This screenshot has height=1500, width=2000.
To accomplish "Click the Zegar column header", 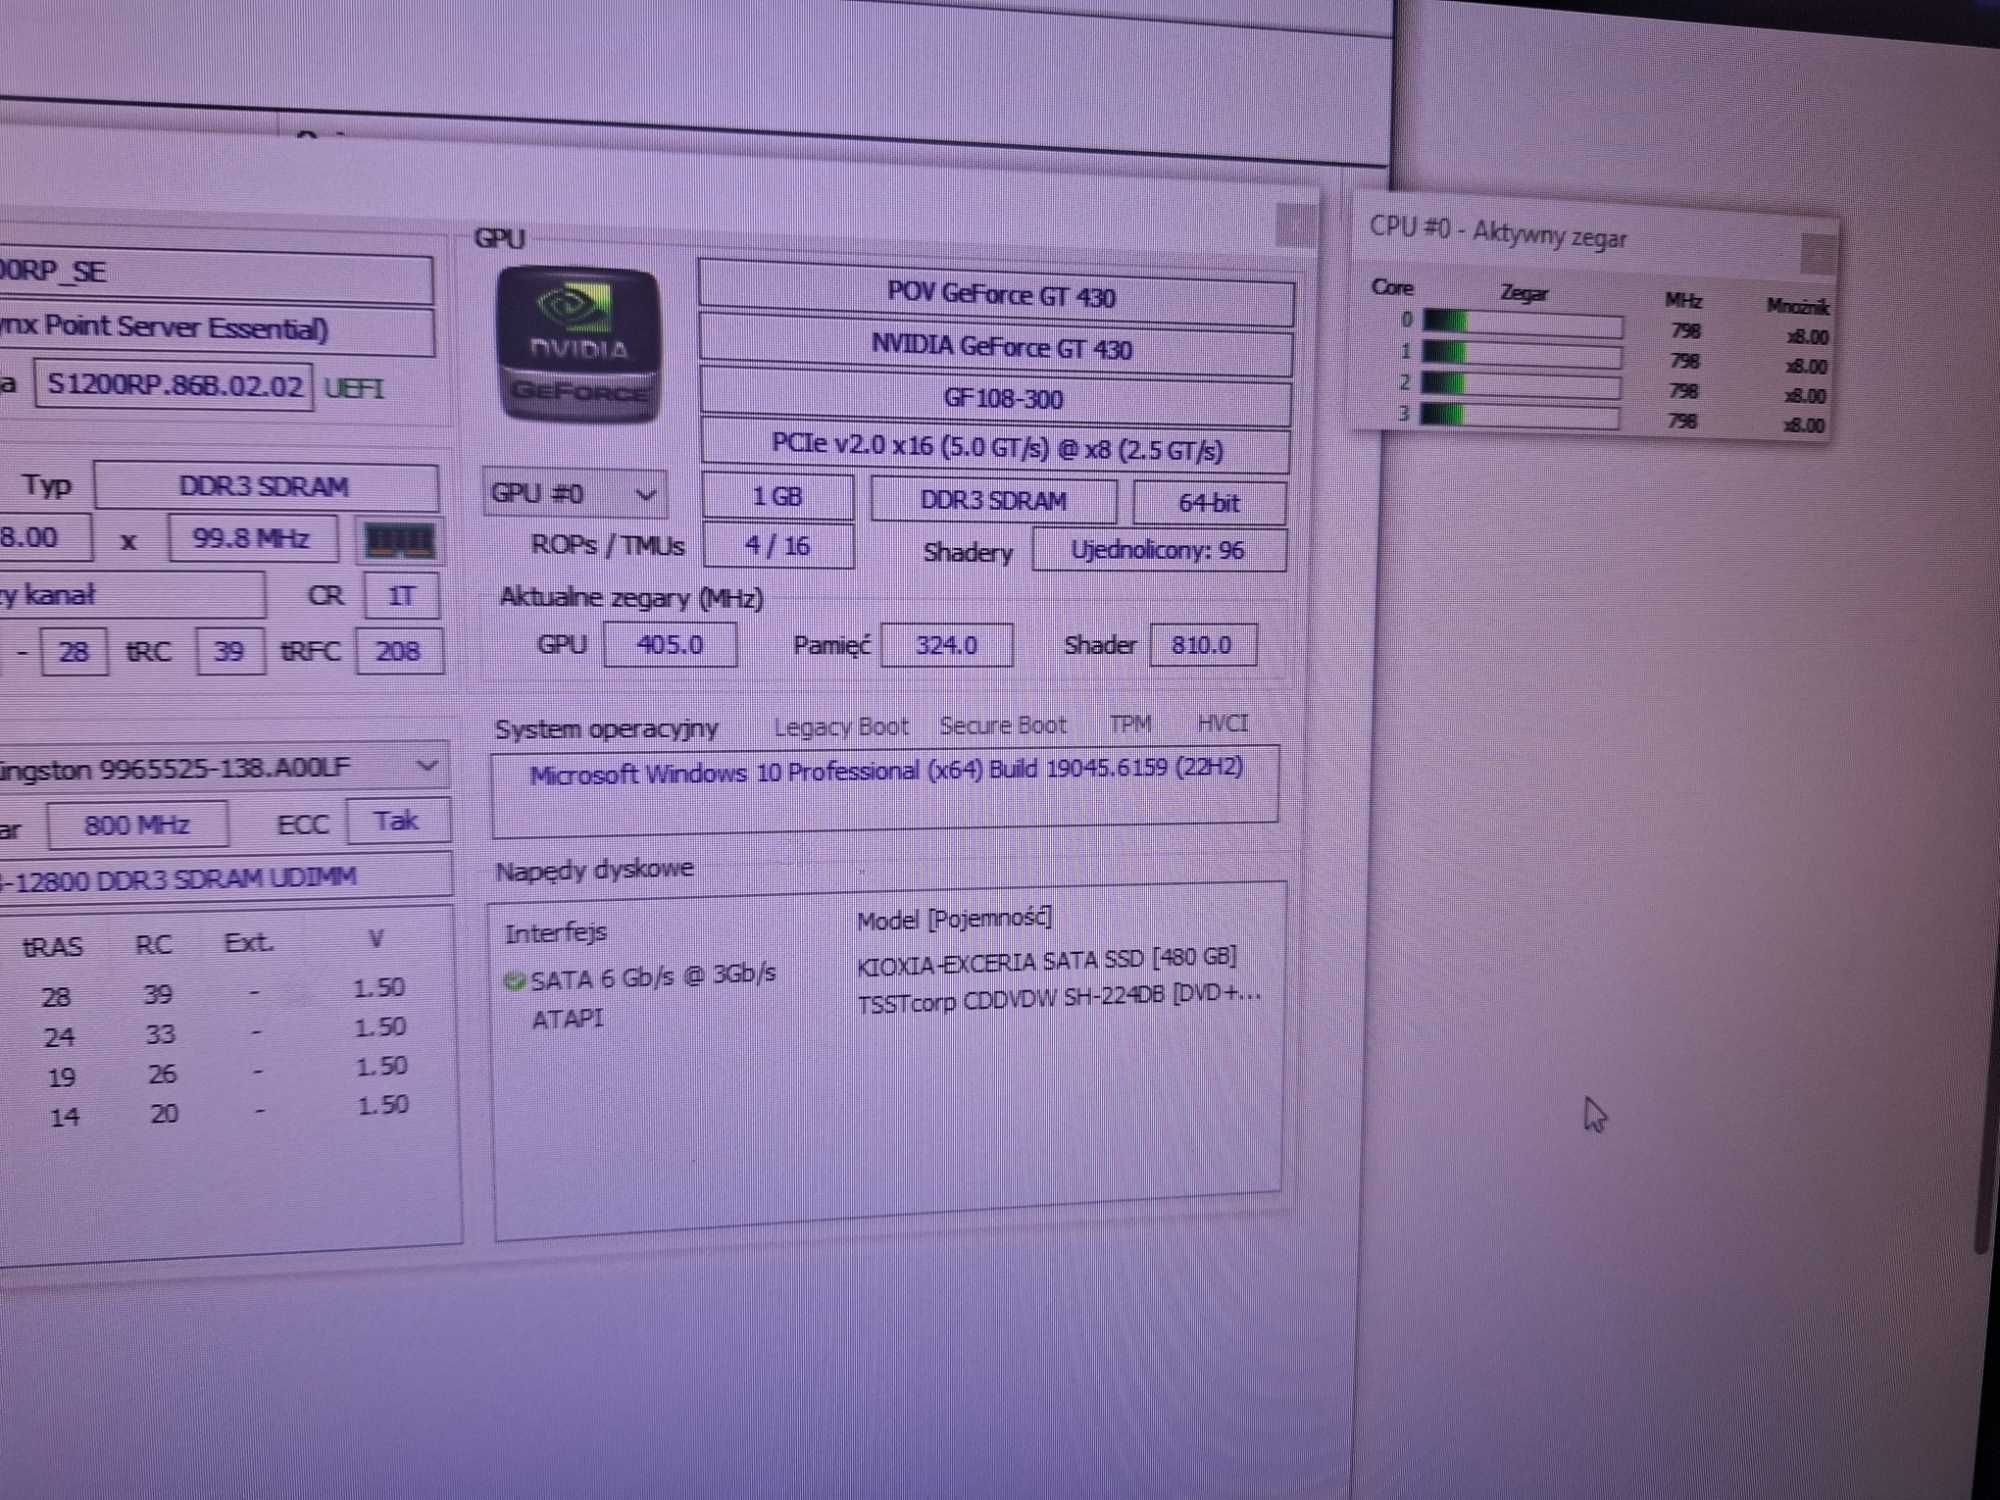I will pos(1524,294).
